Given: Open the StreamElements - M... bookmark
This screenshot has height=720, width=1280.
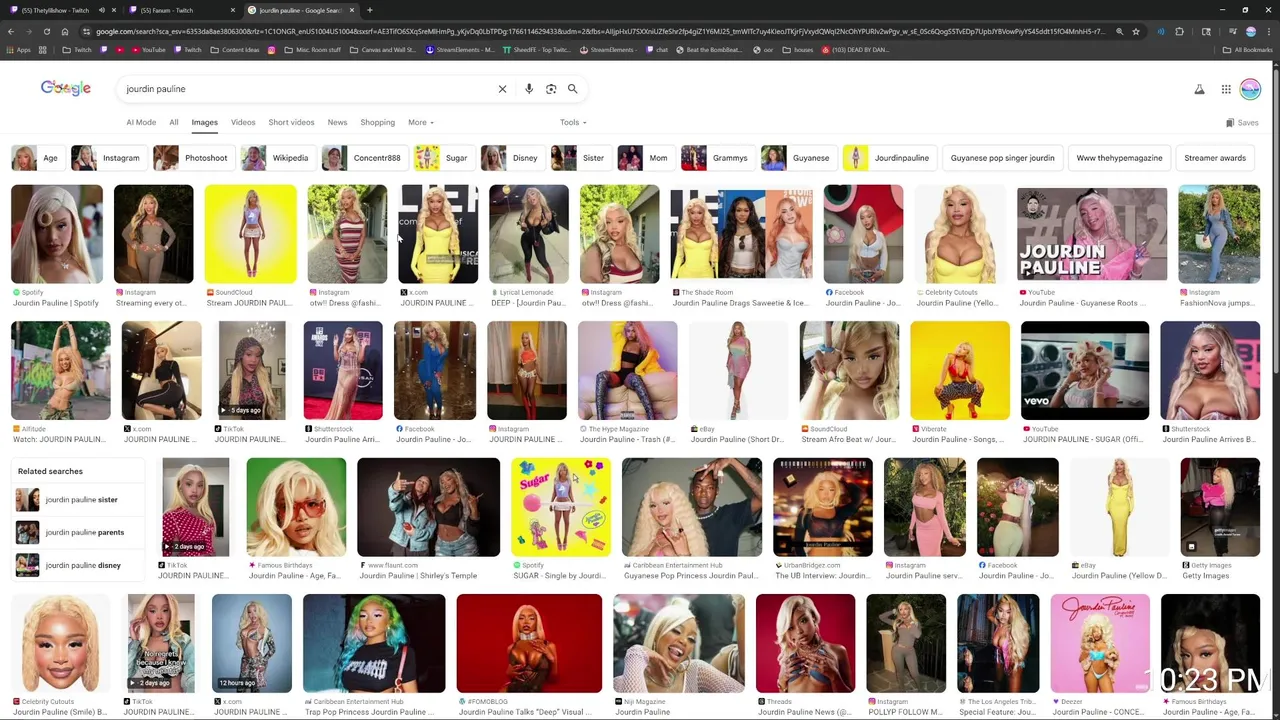Looking at the screenshot, I should pyautogui.click(x=461, y=50).
